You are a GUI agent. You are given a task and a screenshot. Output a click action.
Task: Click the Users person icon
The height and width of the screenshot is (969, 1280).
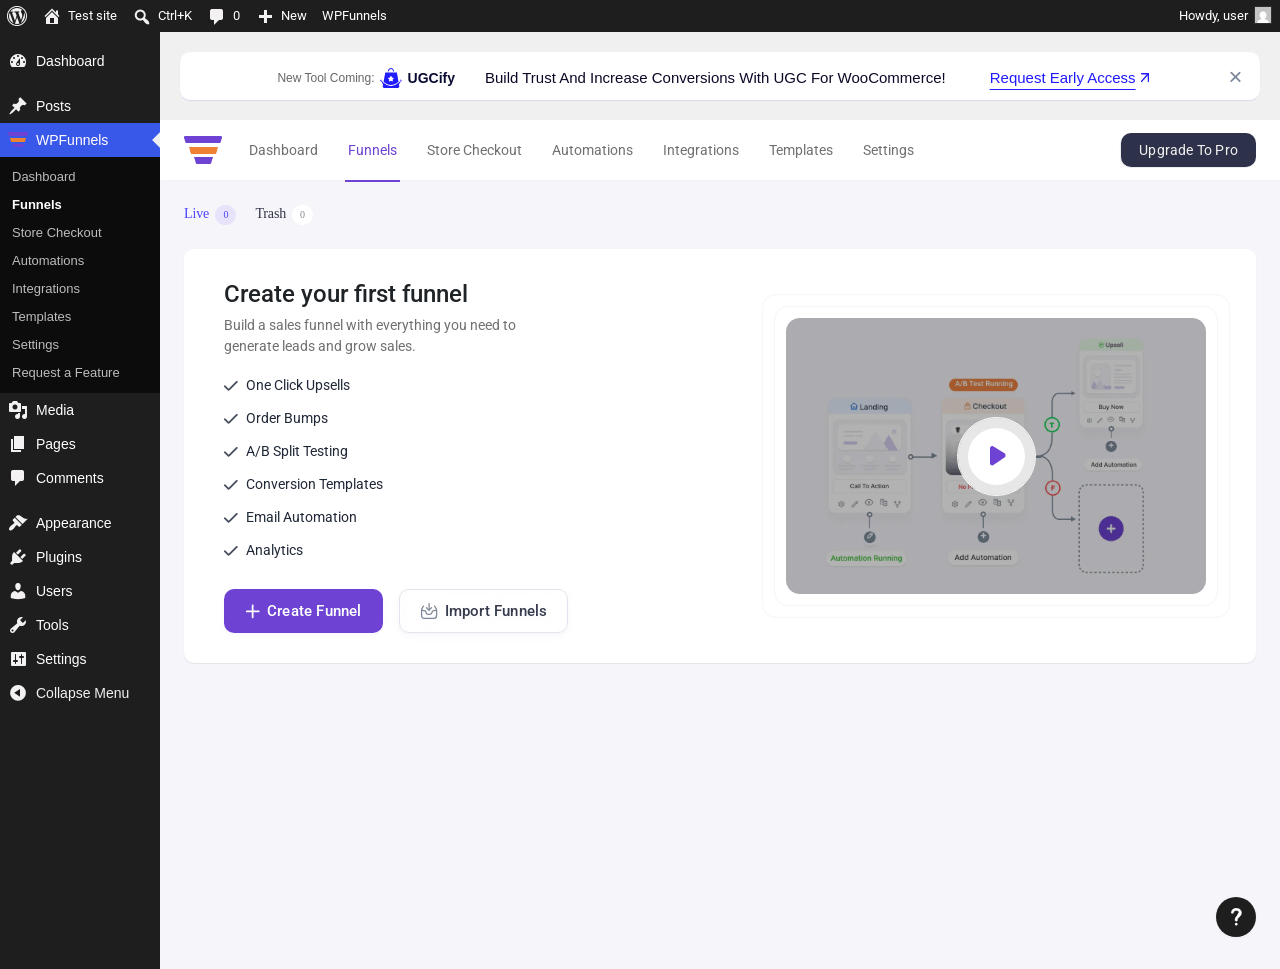tap(18, 591)
